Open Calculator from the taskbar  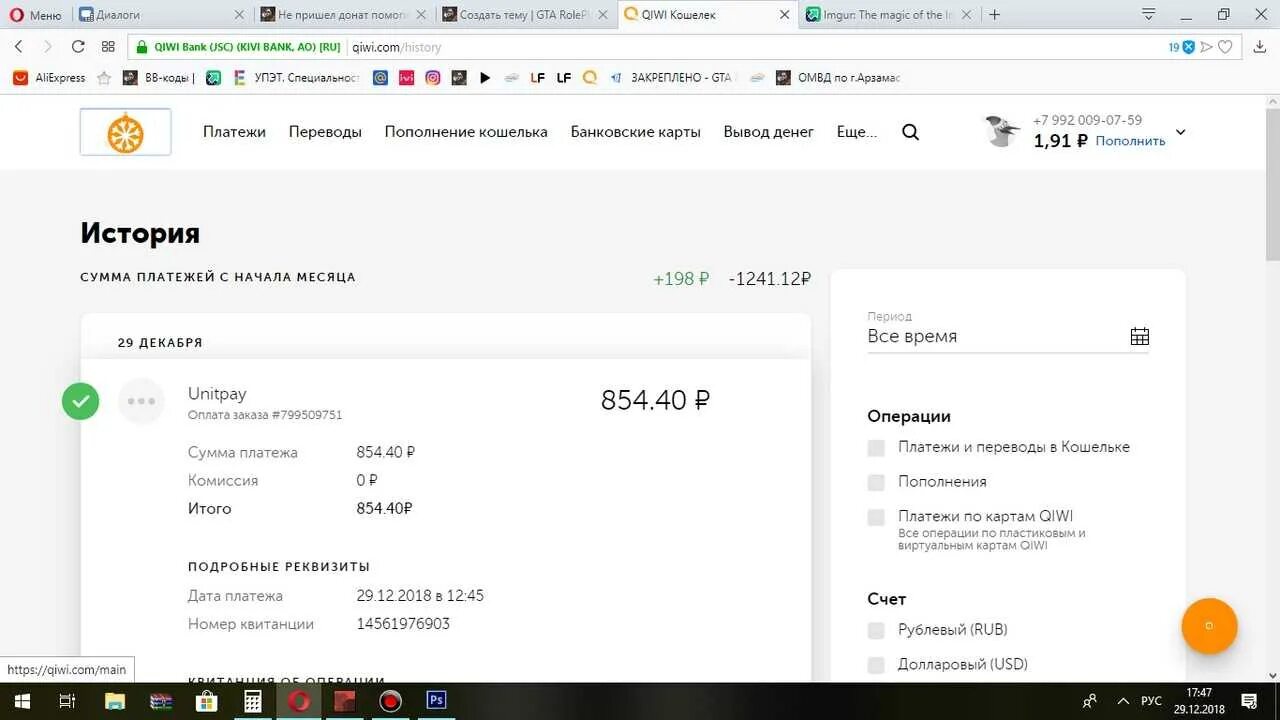click(253, 700)
